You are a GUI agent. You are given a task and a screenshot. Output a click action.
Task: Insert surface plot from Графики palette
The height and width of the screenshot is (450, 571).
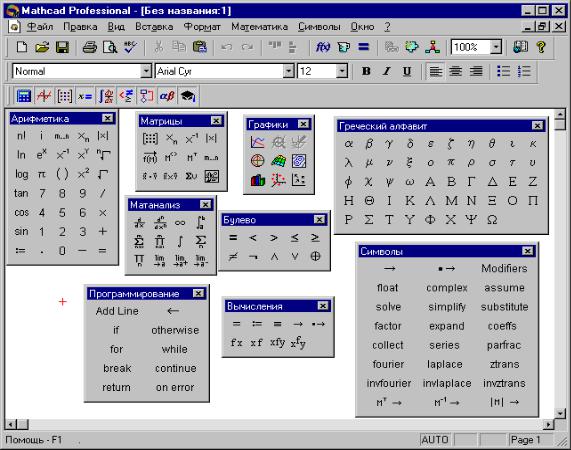278,161
